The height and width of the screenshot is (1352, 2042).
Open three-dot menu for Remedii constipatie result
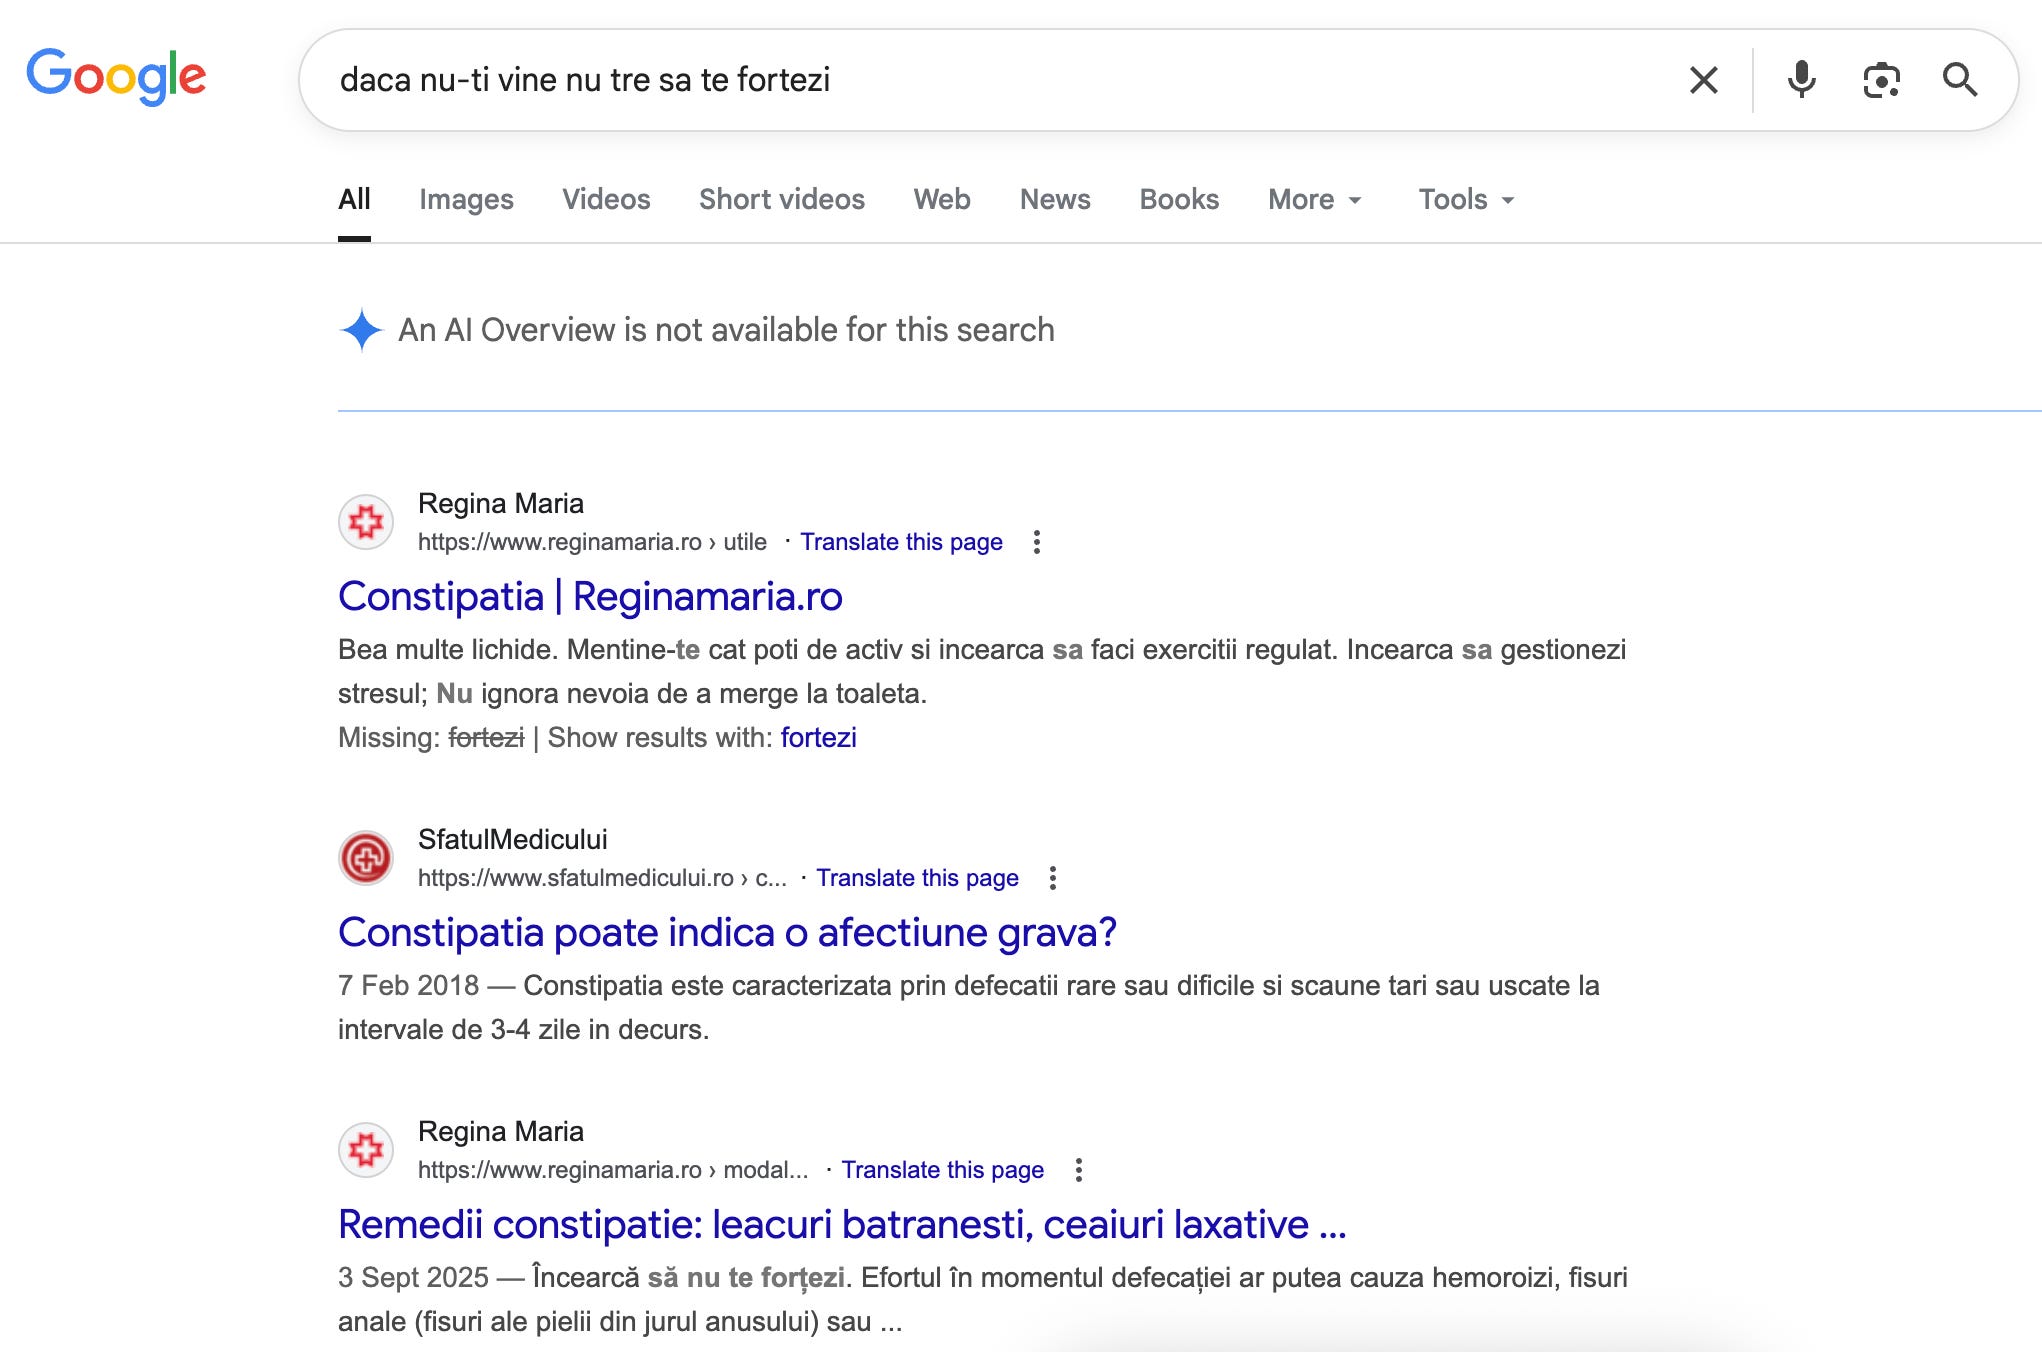point(1078,1170)
